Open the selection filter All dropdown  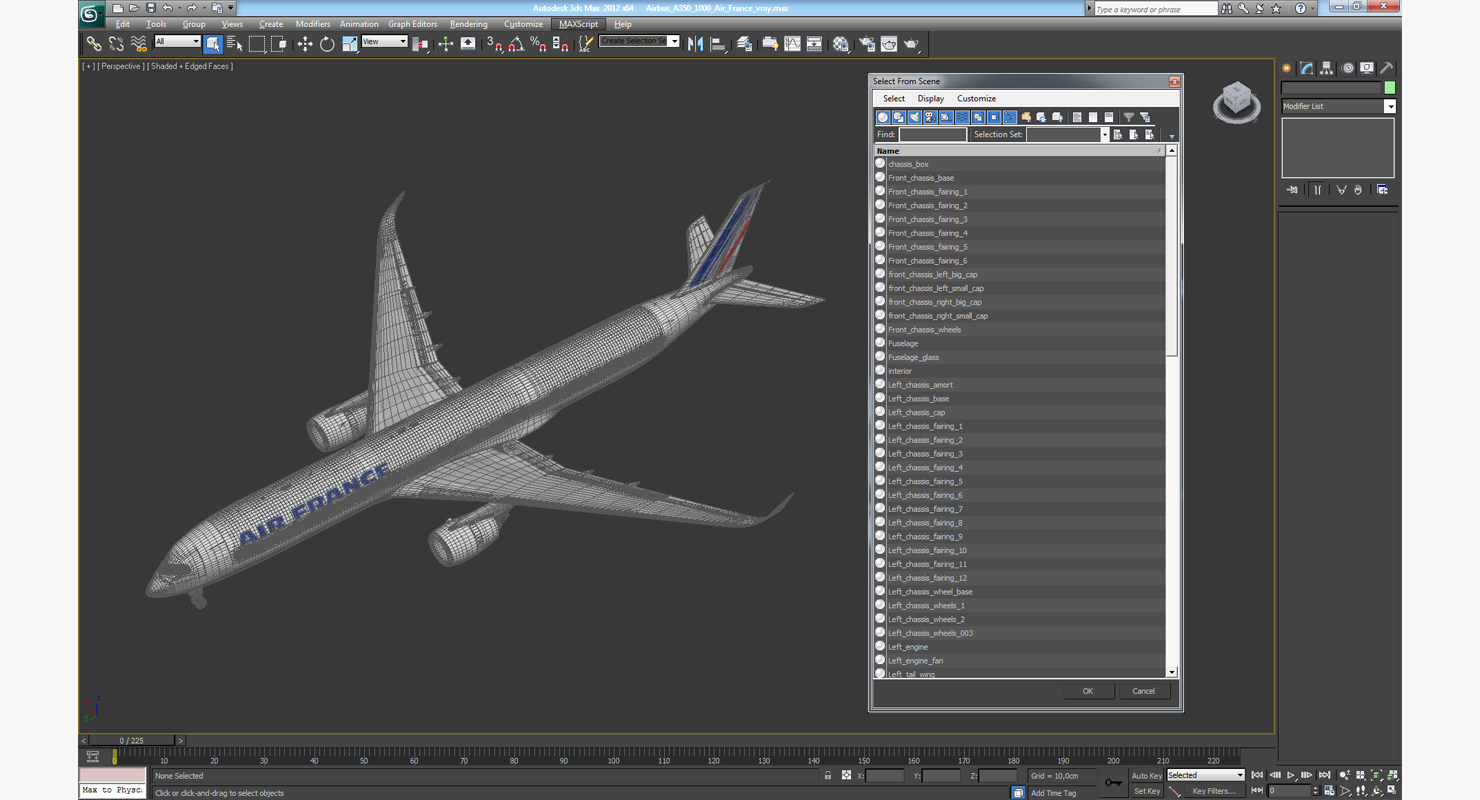(x=177, y=41)
